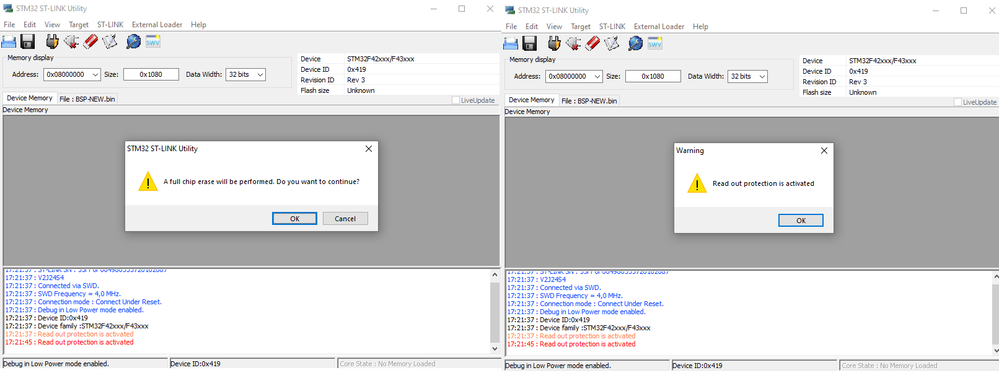
Task: Open Data Width dropdown in right window
Action: pyautogui.click(x=762, y=76)
